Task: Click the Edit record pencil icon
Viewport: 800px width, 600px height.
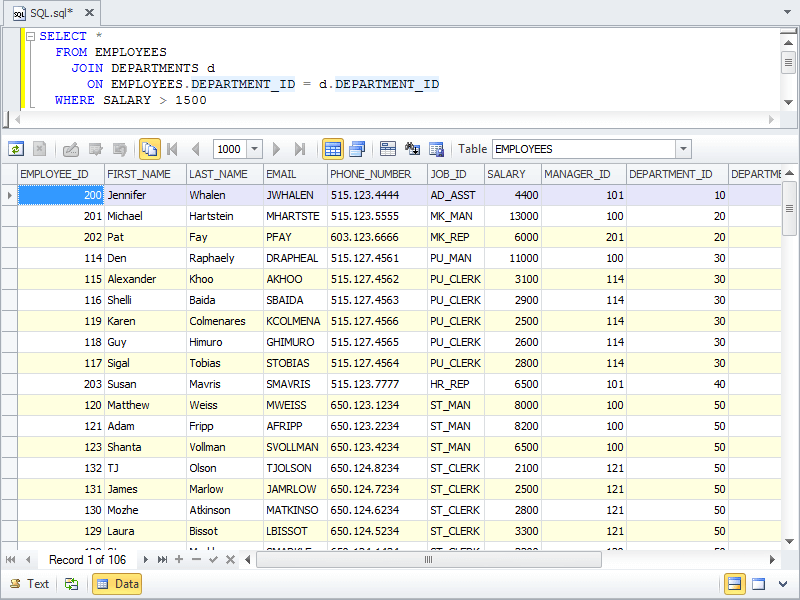Action: pyautogui.click(x=70, y=149)
